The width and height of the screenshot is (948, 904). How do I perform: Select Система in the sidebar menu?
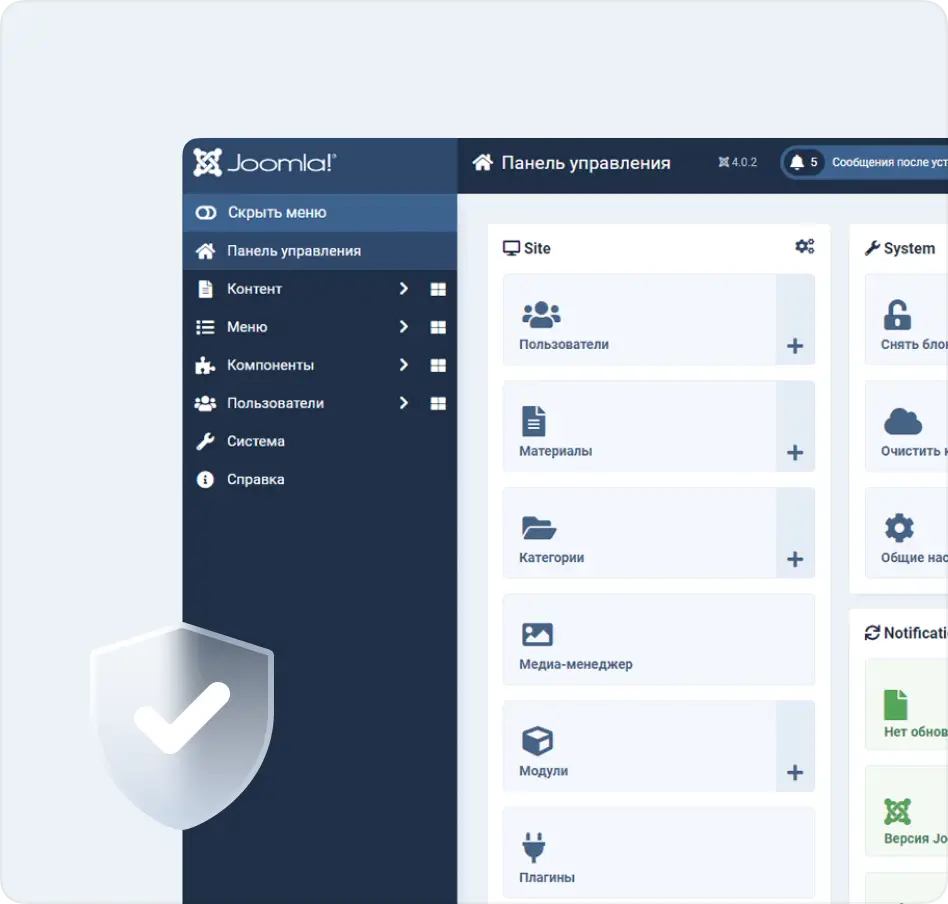[258, 441]
